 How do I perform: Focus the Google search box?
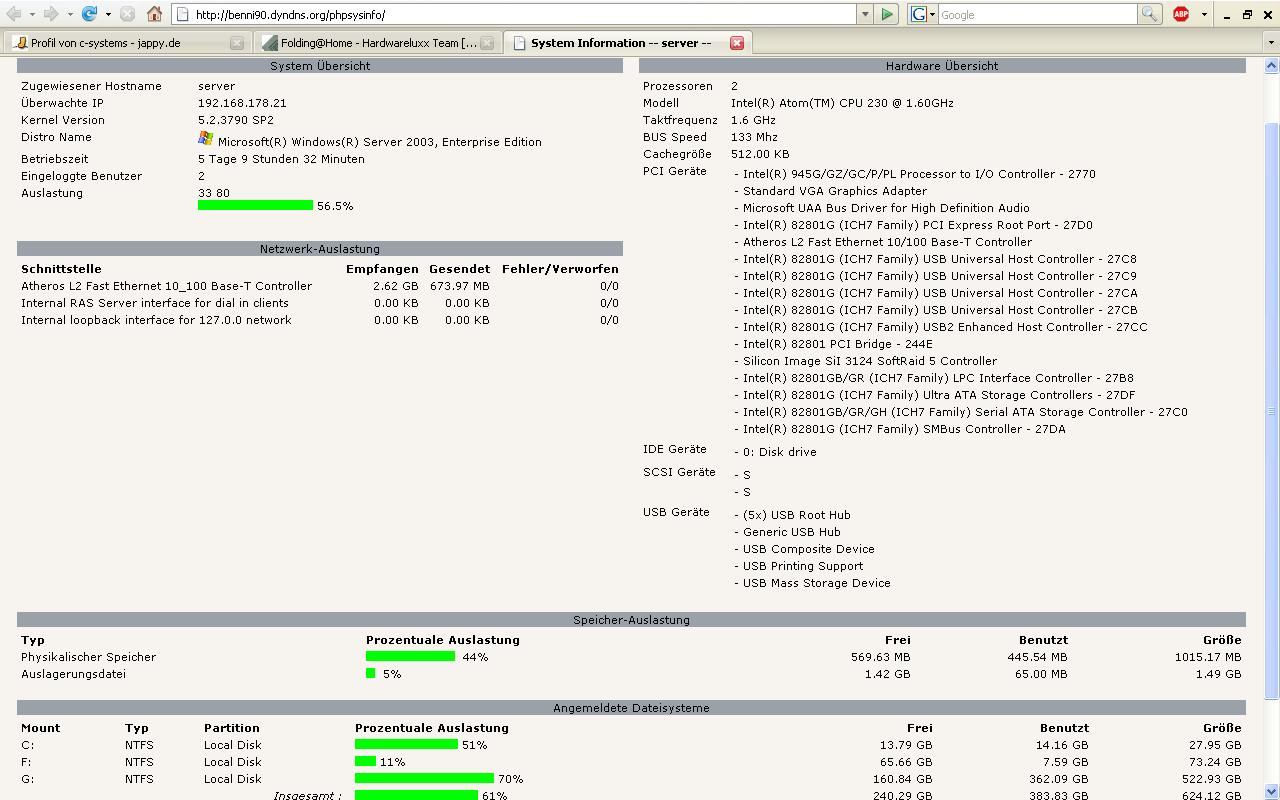pyautogui.click(x=1037, y=15)
